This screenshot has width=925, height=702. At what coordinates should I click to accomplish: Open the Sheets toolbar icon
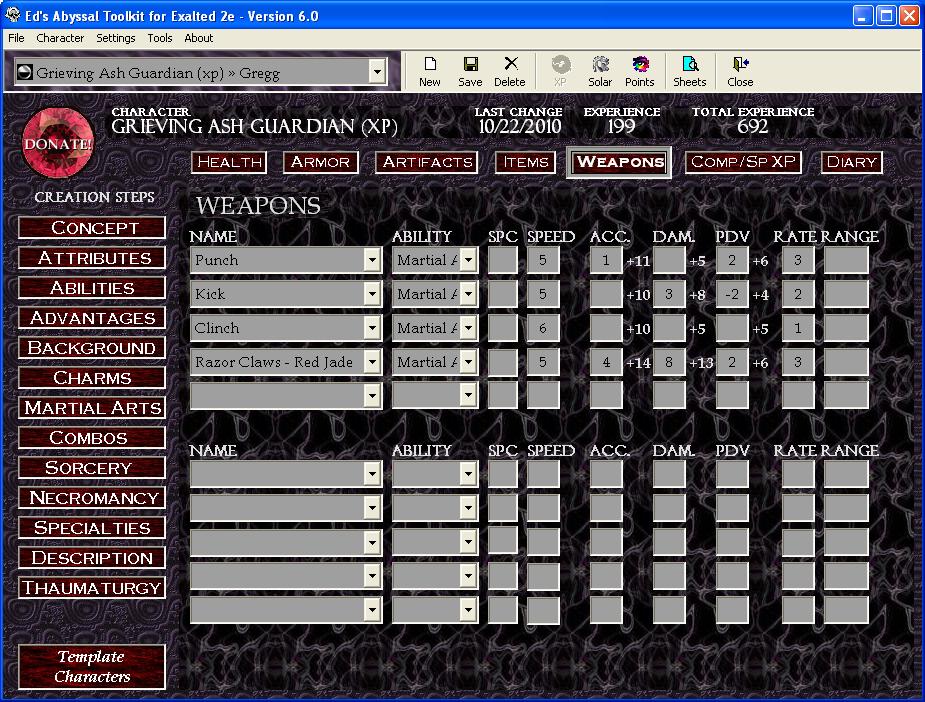(689, 71)
